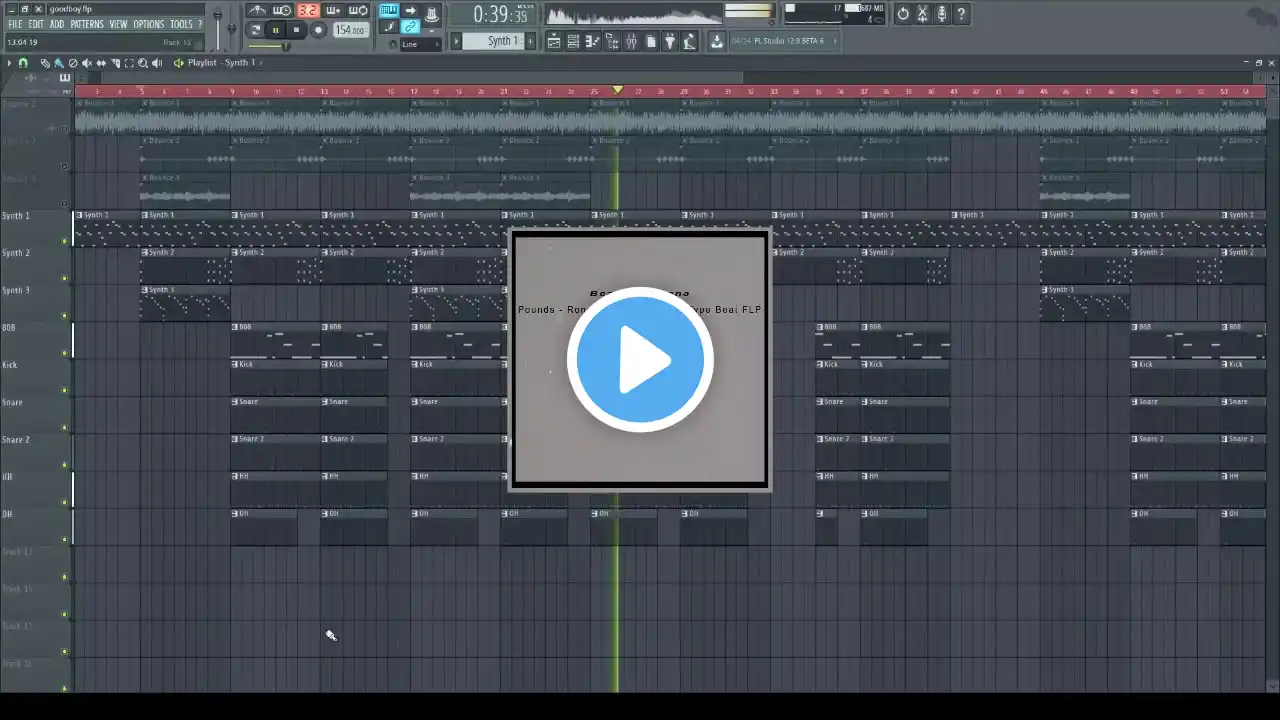Mute the Snare track

click(65, 428)
